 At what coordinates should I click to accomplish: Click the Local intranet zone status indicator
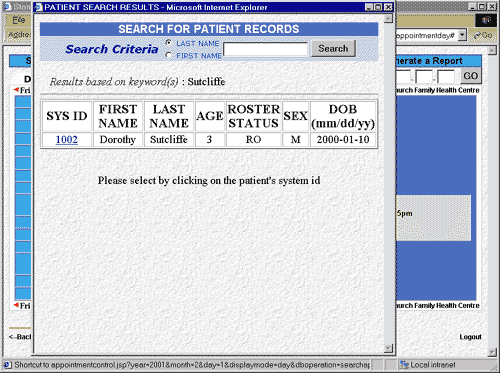point(427,365)
